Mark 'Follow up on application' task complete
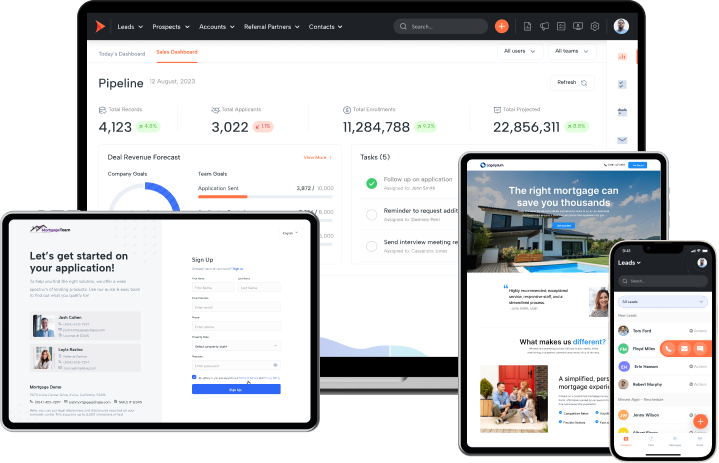 (371, 183)
